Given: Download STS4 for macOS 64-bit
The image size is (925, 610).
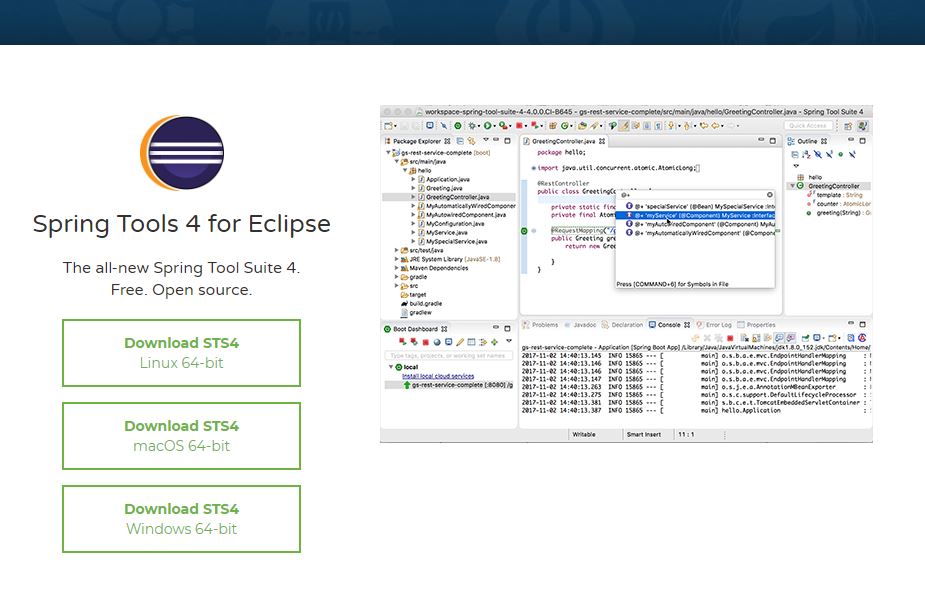Looking at the screenshot, I should [182, 436].
